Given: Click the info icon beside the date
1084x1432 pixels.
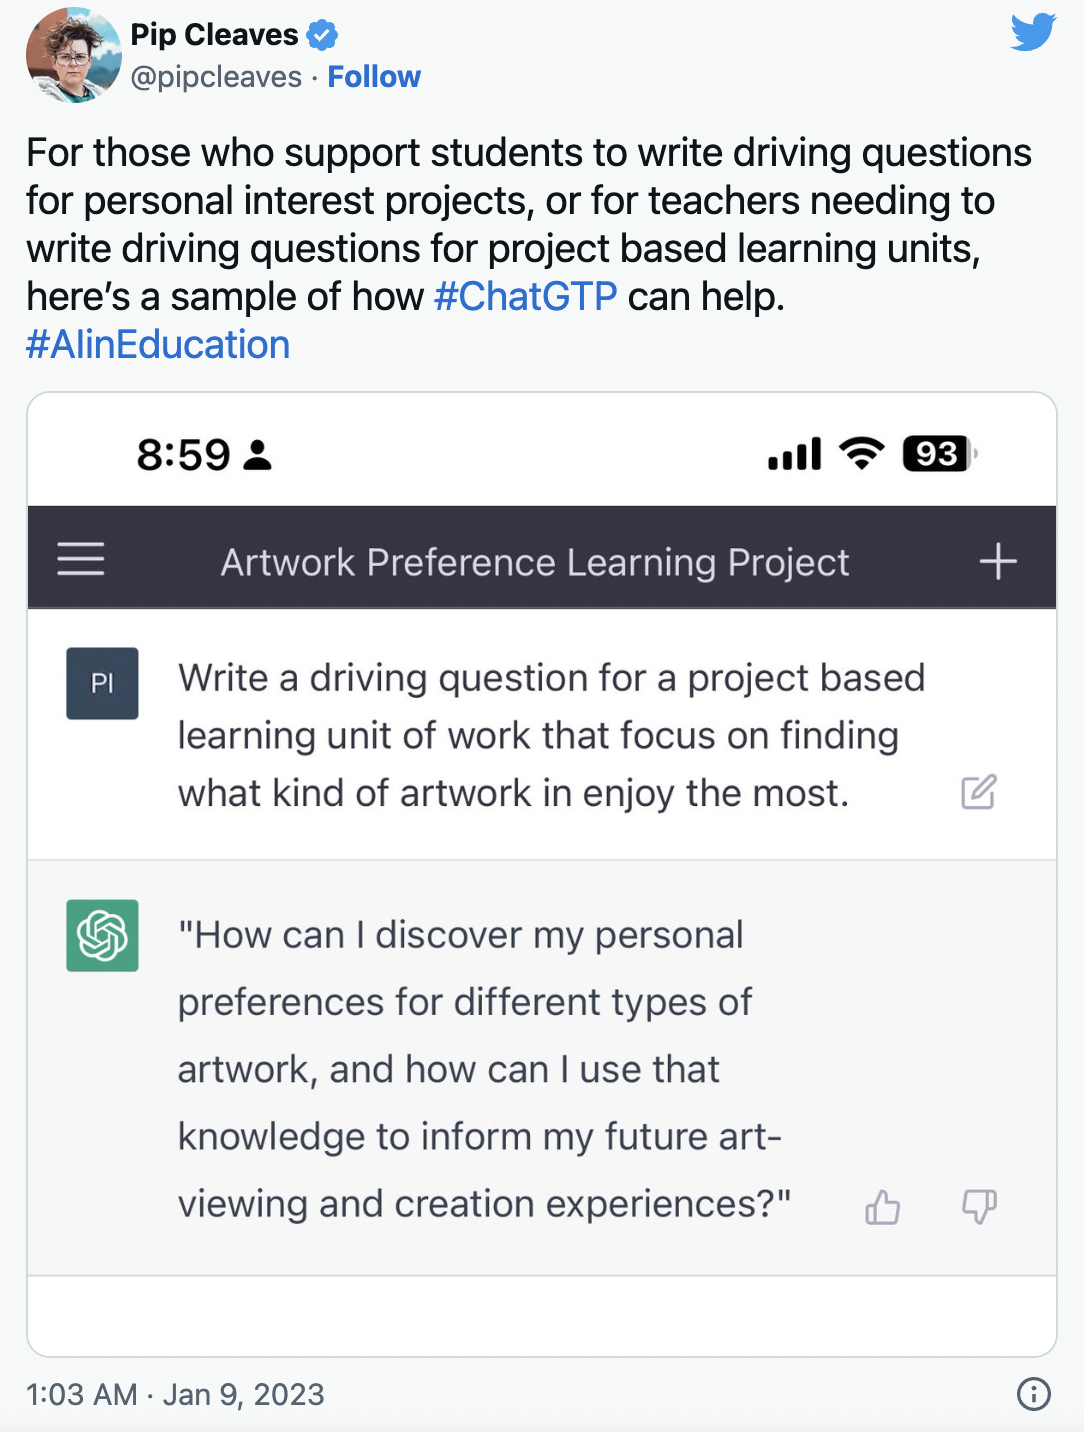Looking at the screenshot, I should (x=1033, y=1393).
